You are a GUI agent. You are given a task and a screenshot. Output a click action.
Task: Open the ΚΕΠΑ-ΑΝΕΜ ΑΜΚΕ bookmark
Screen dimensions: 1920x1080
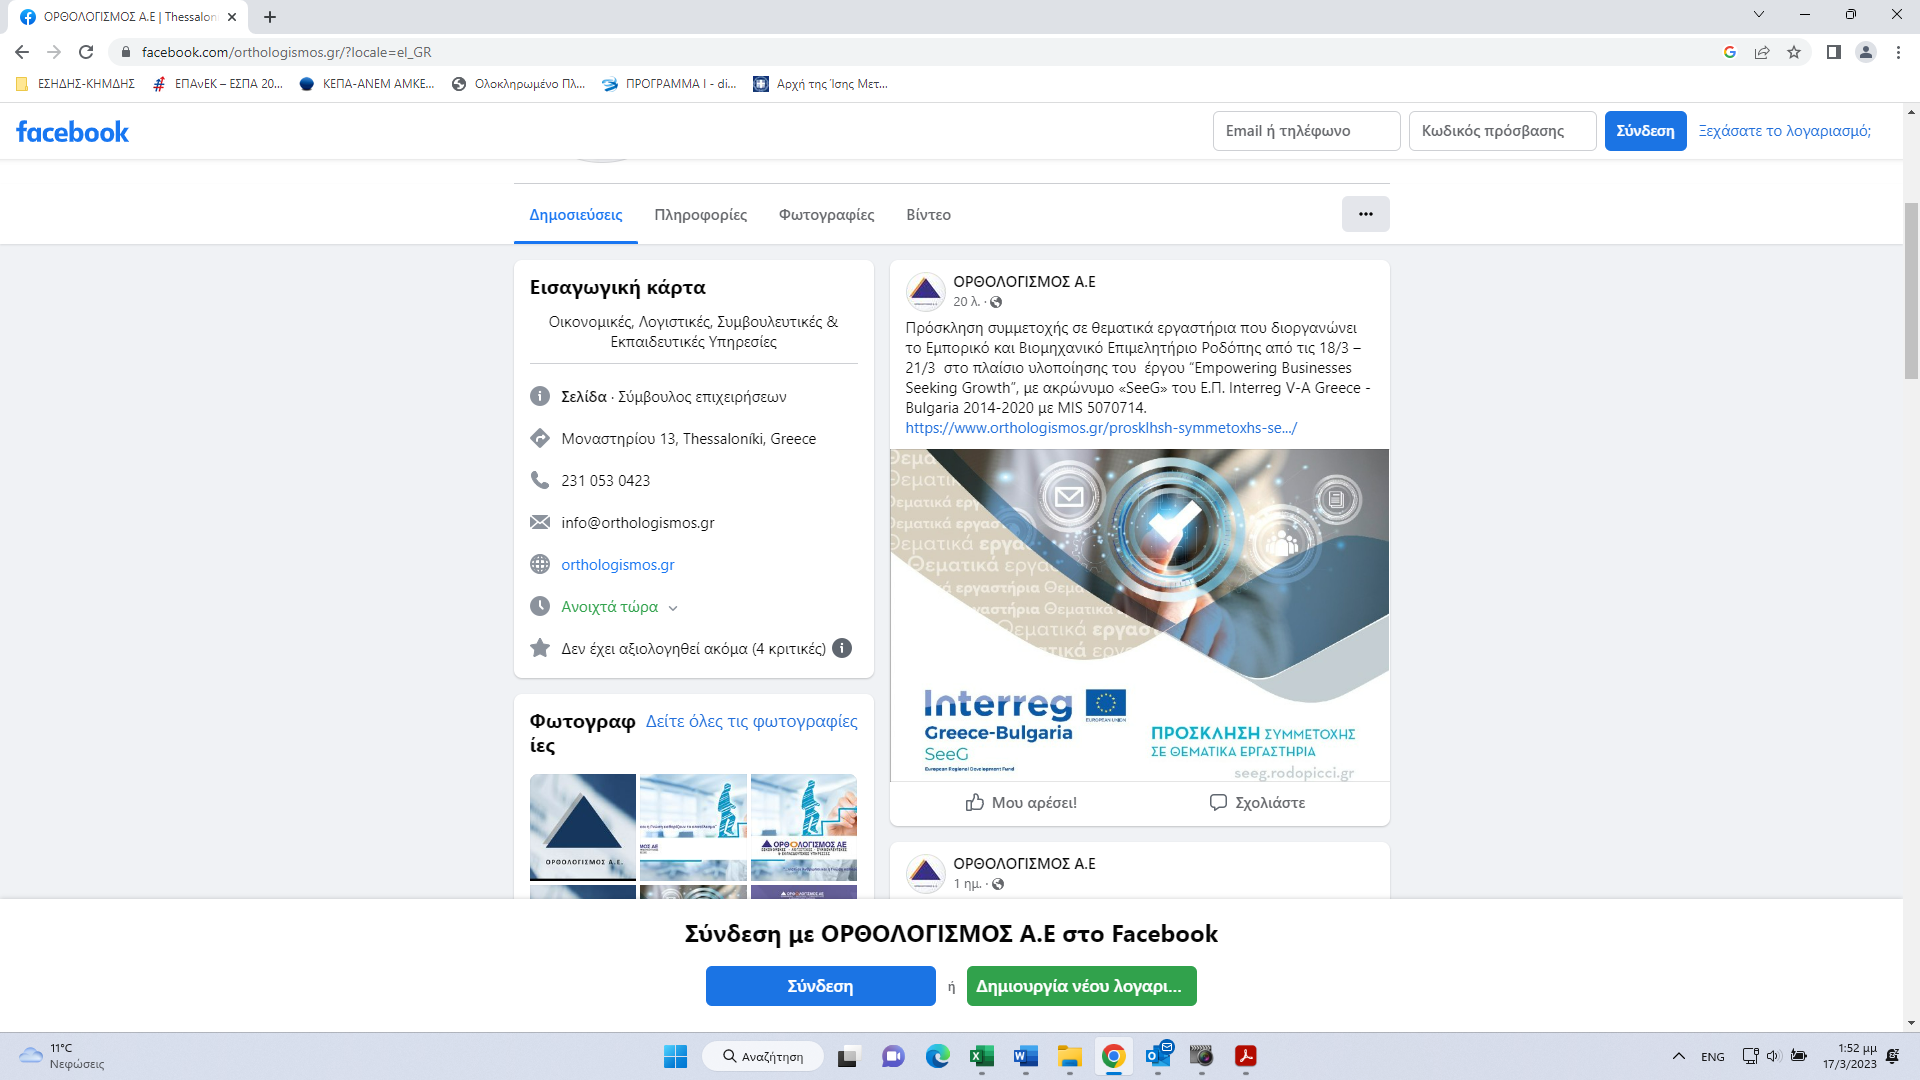click(x=366, y=84)
